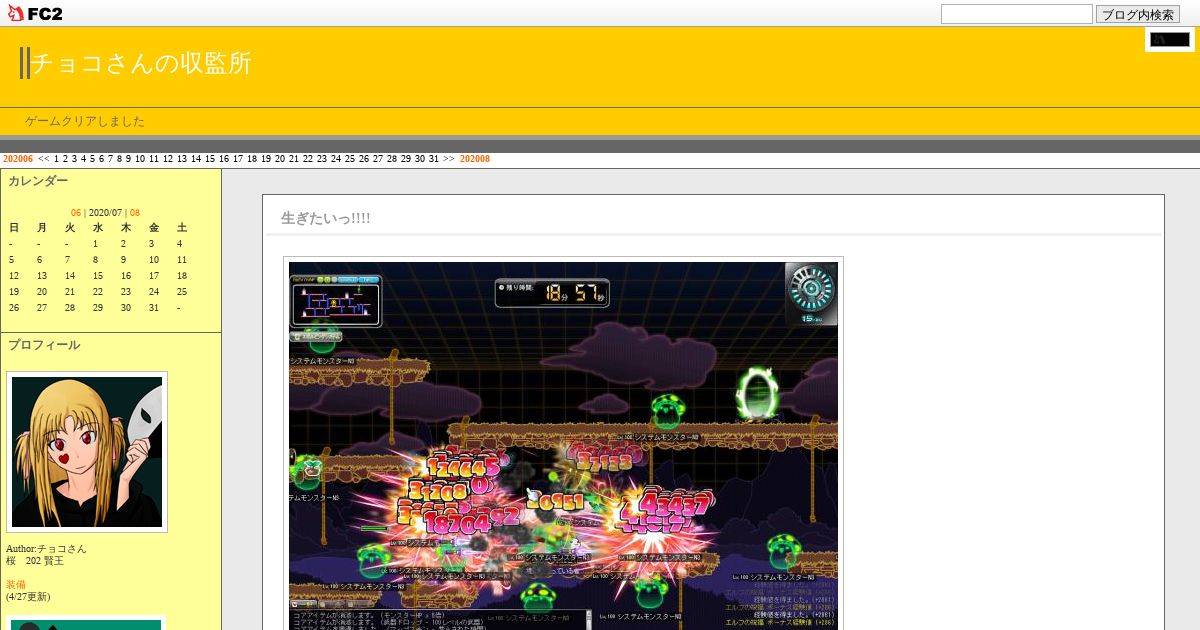Click the カレンダー sidebar heading
This screenshot has height=630, width=1200.
(38, 181)
